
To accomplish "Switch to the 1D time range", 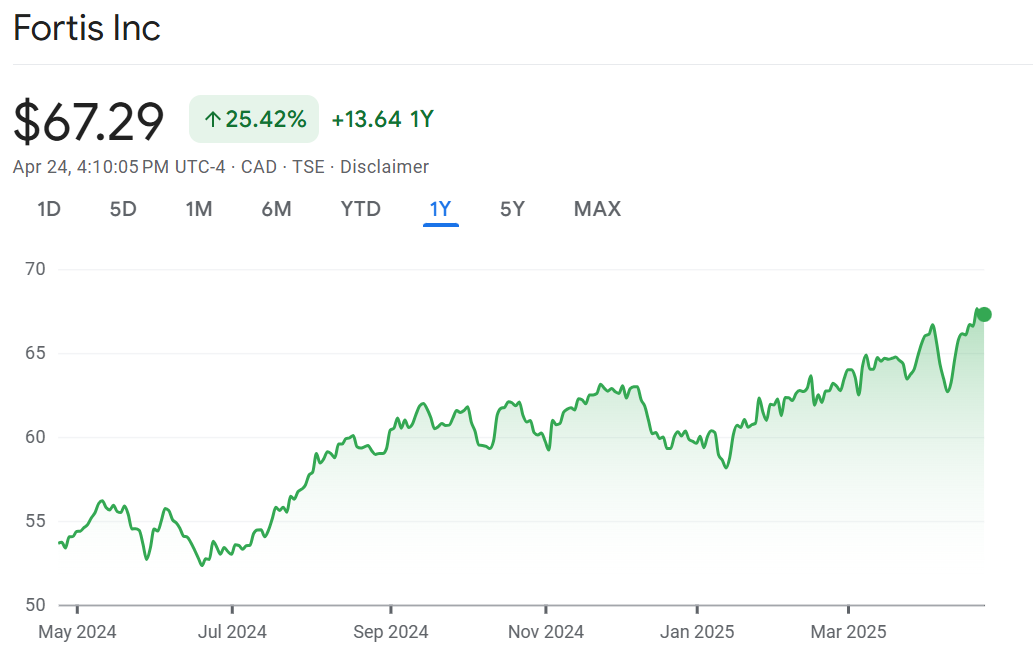I will tap(49, 209).
